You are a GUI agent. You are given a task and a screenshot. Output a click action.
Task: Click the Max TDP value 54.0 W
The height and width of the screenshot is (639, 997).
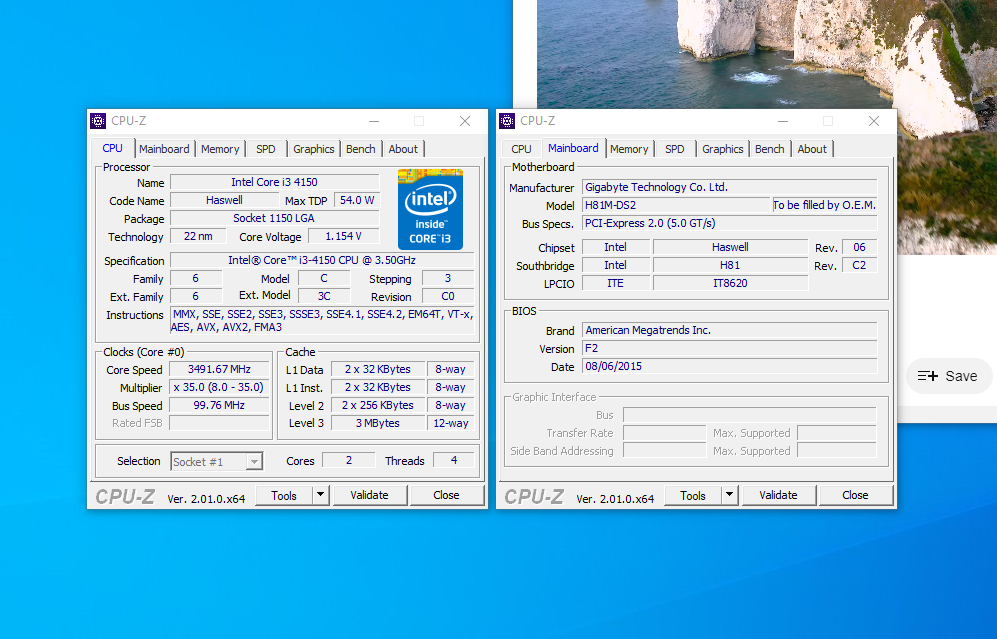pos(357,200)
